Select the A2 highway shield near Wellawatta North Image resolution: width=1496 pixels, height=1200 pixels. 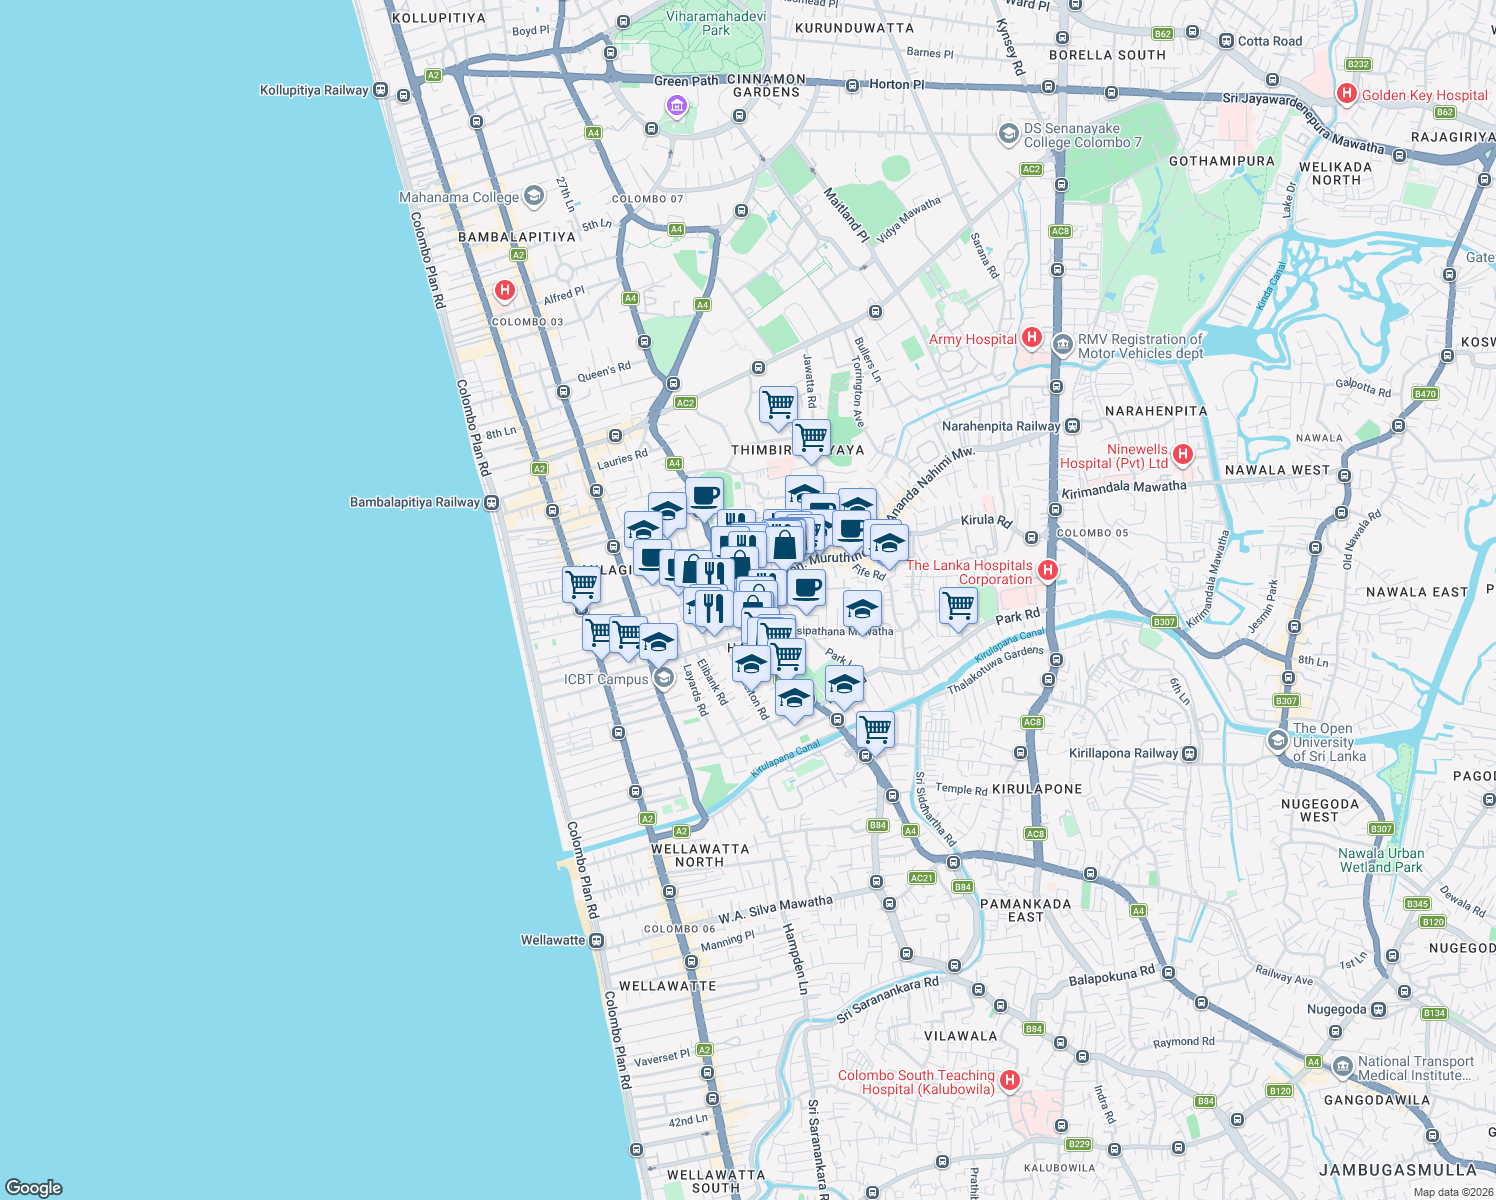(x=682, y=830)
